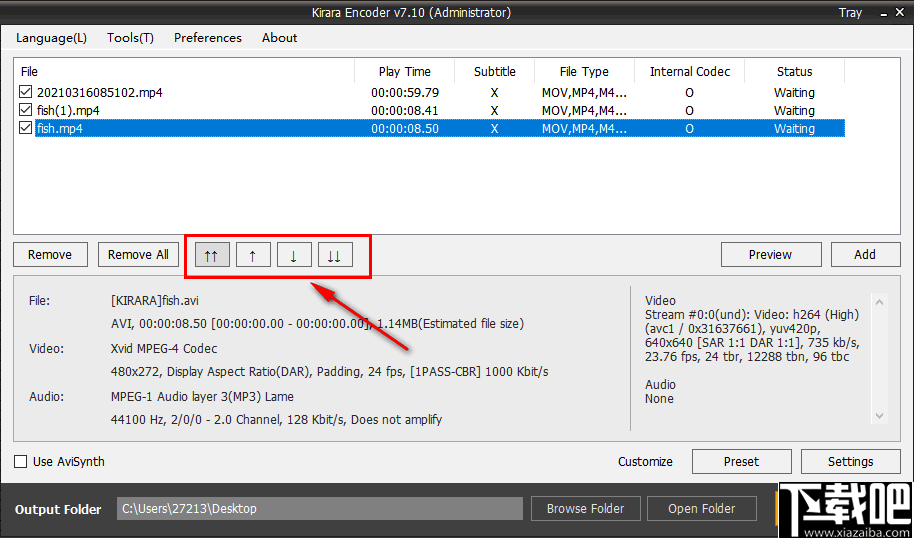Click Browse Folder button

585,509
